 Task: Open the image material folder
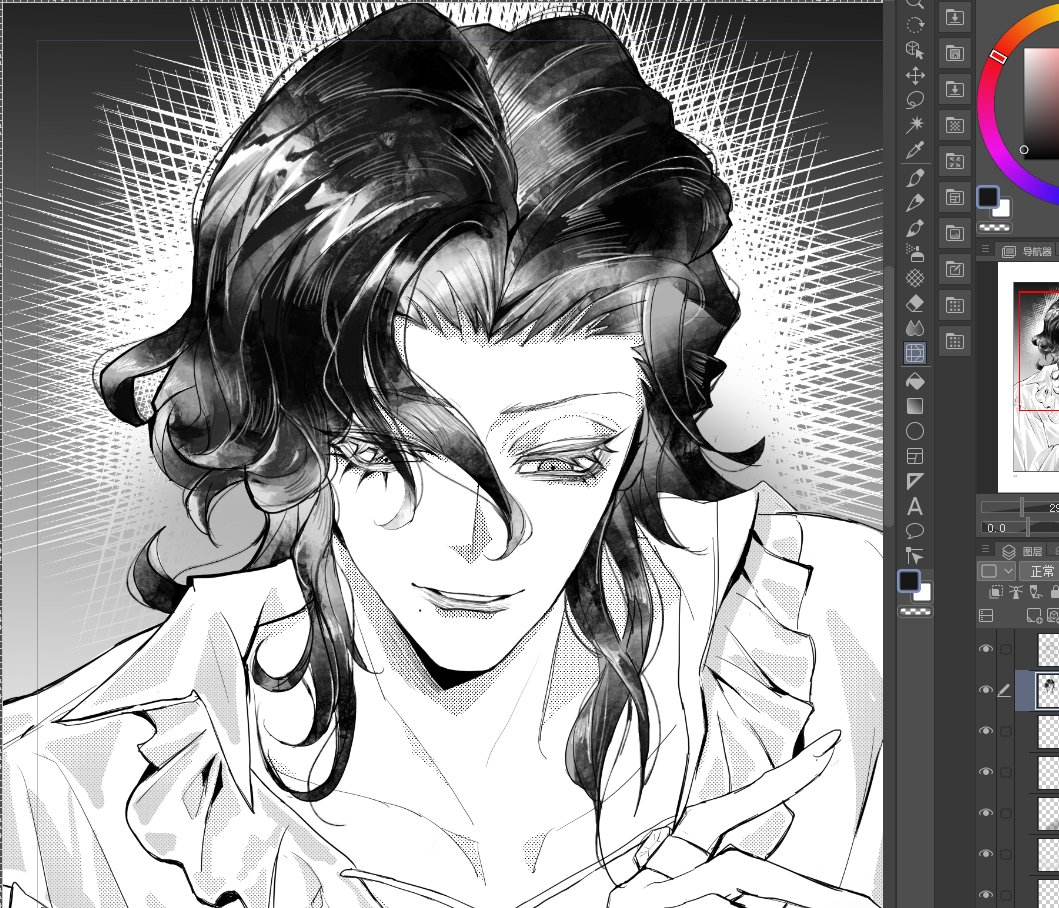[954, 233]
